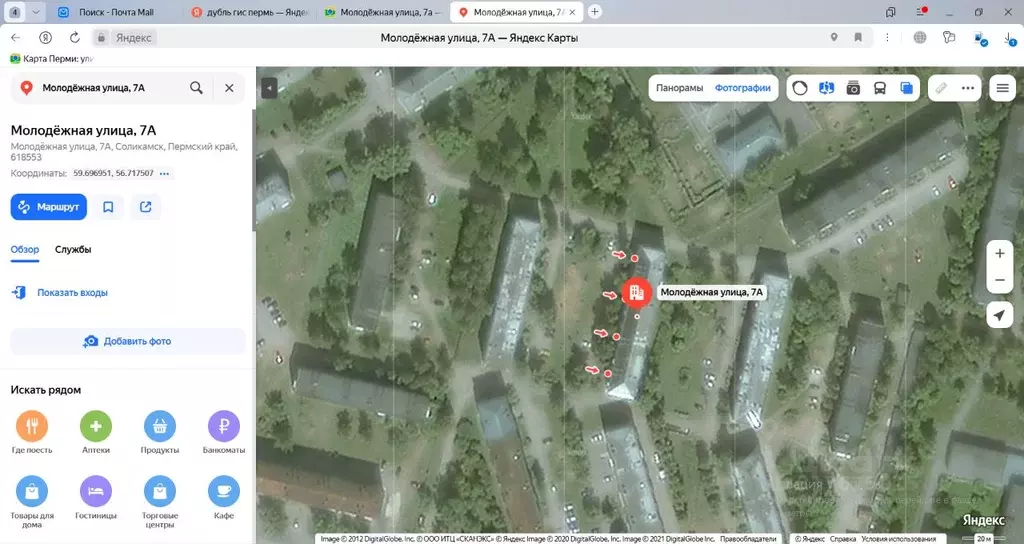The width and height of the screenshot is (1024, 544).
Task: Switch to the Службы tab
Action: point(73,249)
